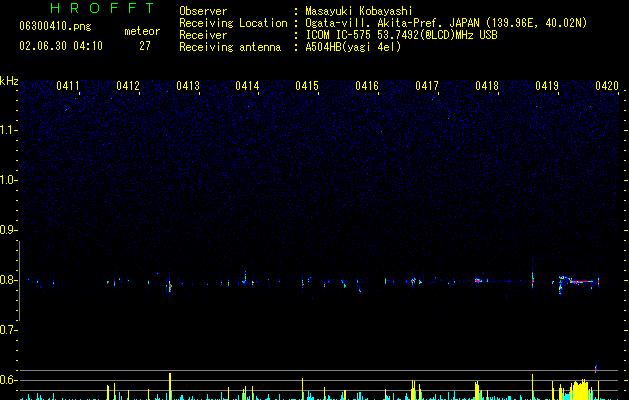
Task: Click the date stamp 02.06.30 04:10
Action: coord(61,46)
